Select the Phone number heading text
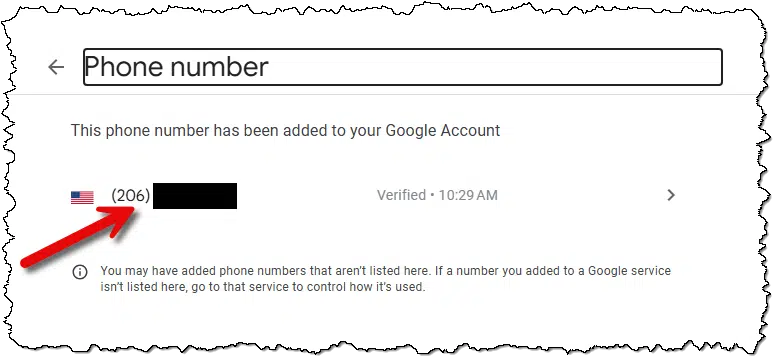The image size is (779, 363). point(177,67)
